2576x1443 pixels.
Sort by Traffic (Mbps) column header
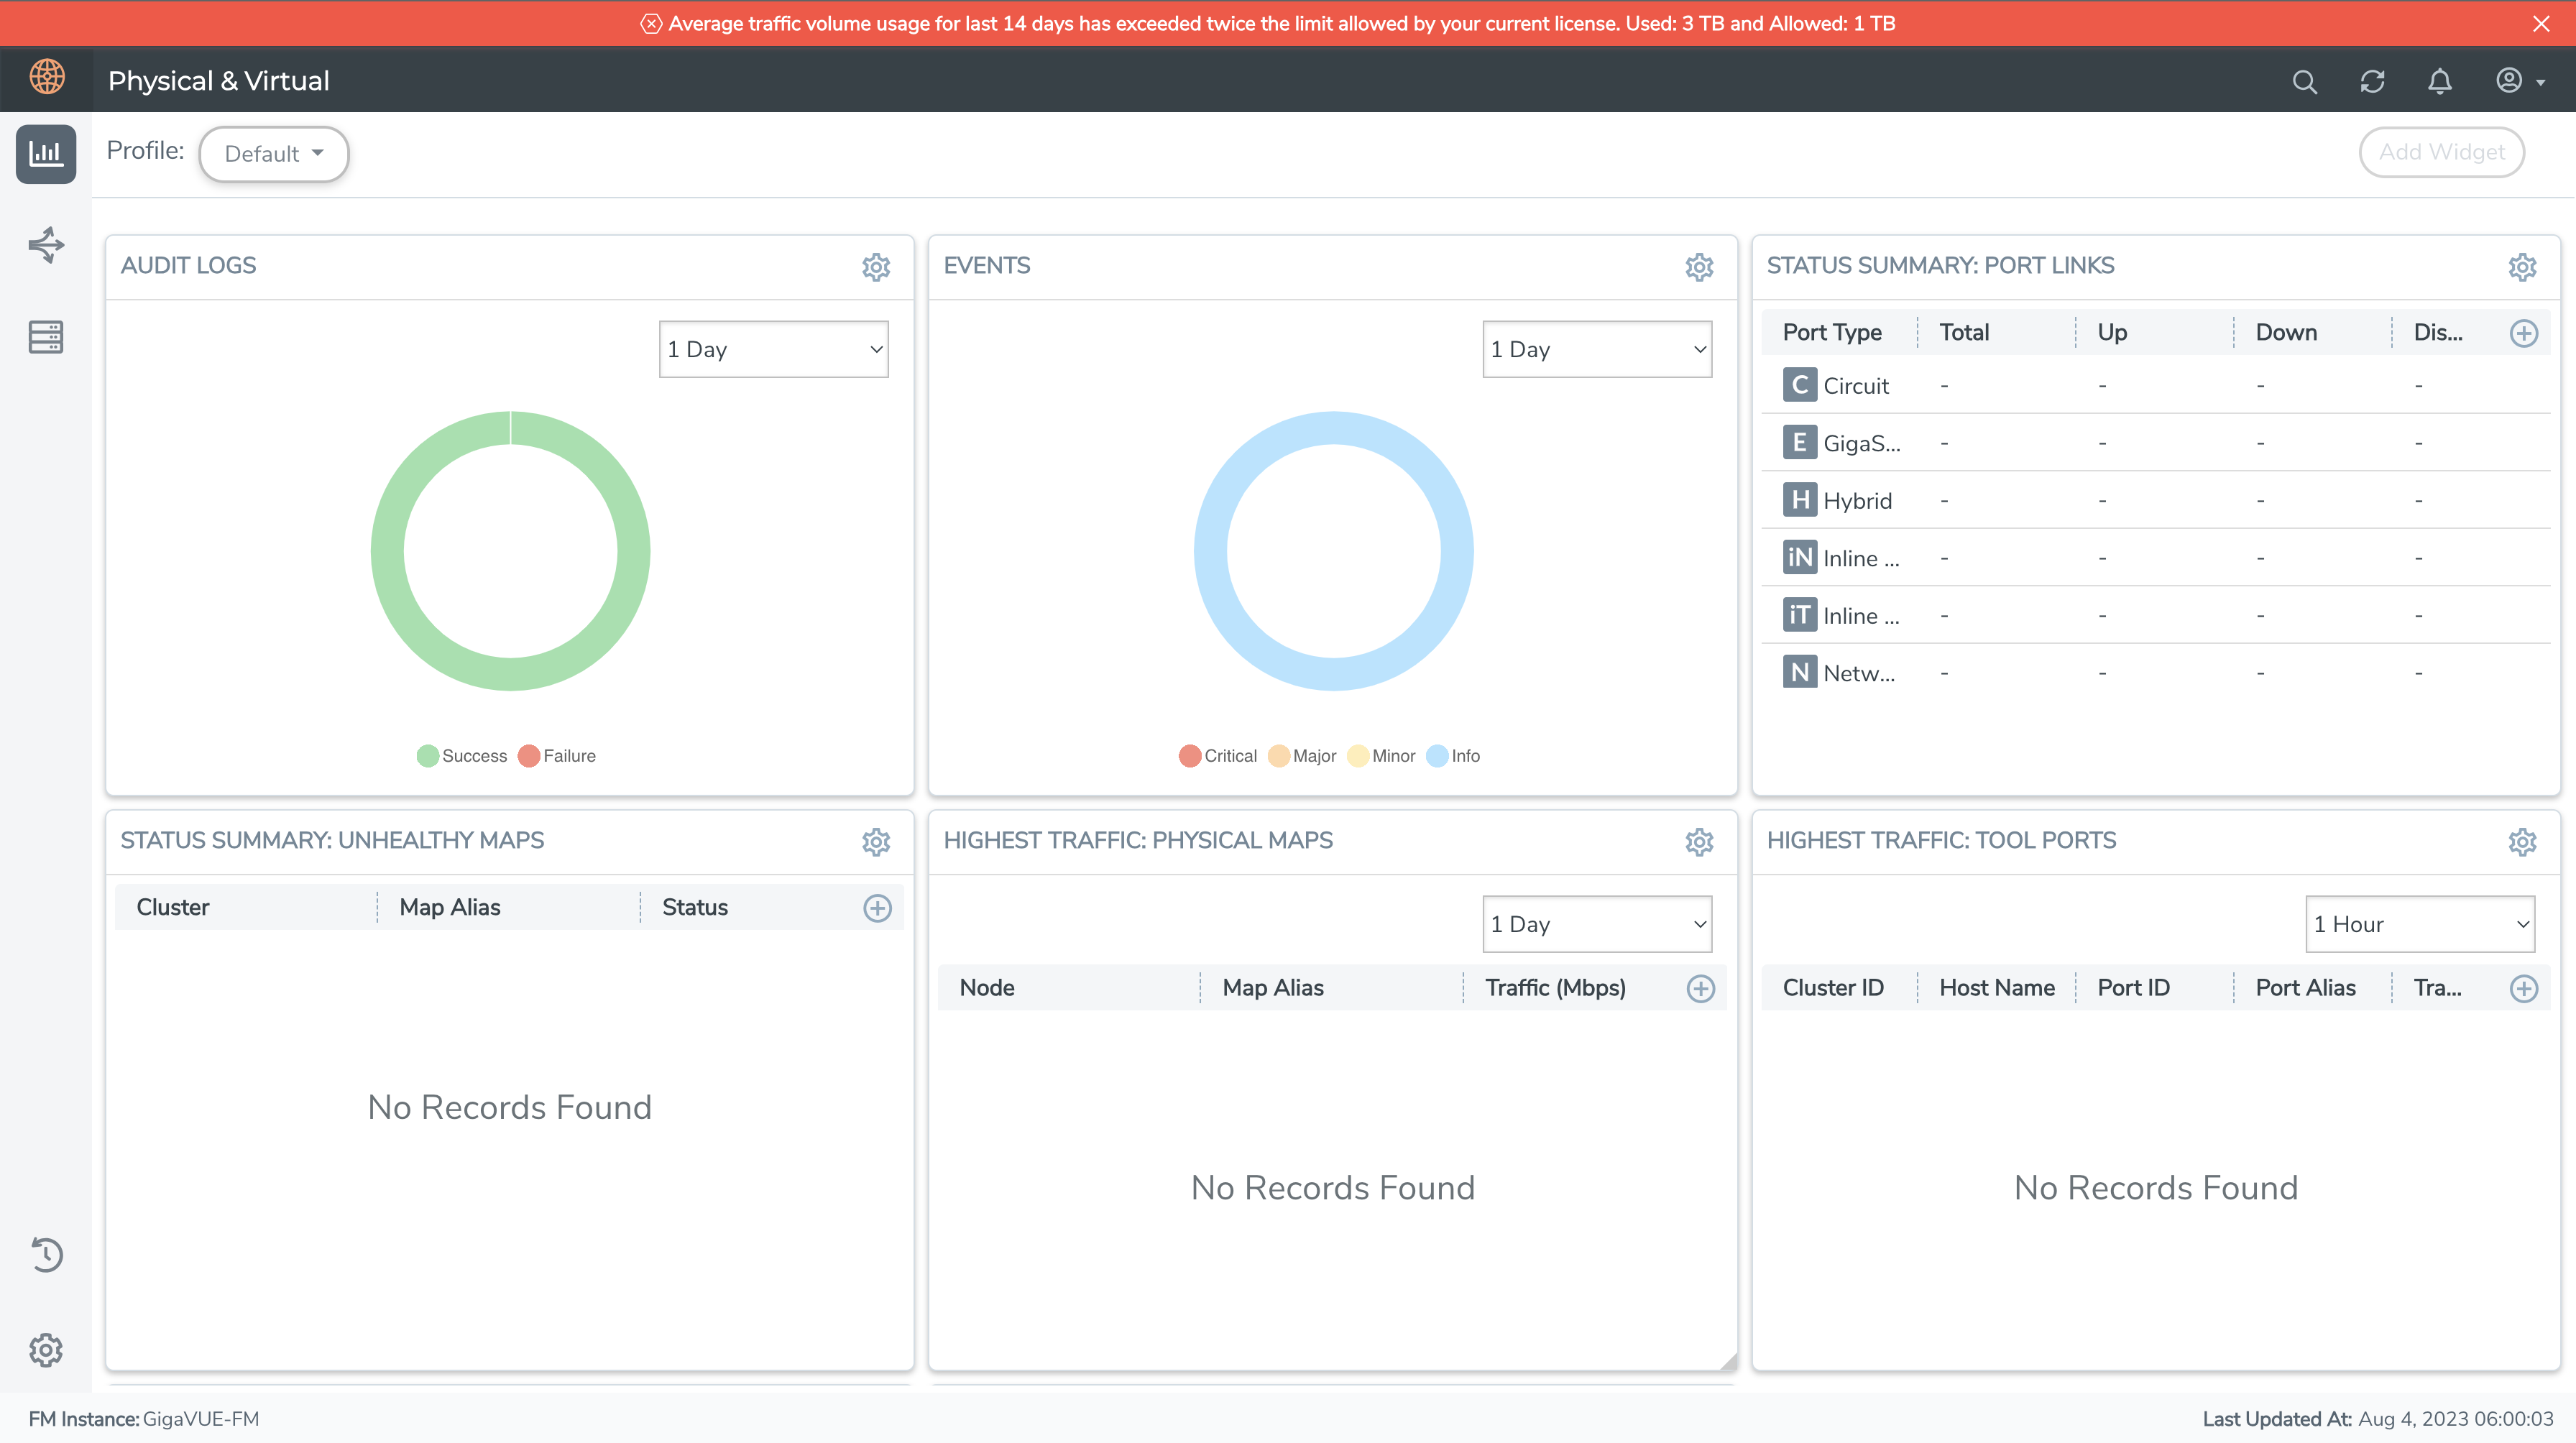[1555, 988]
